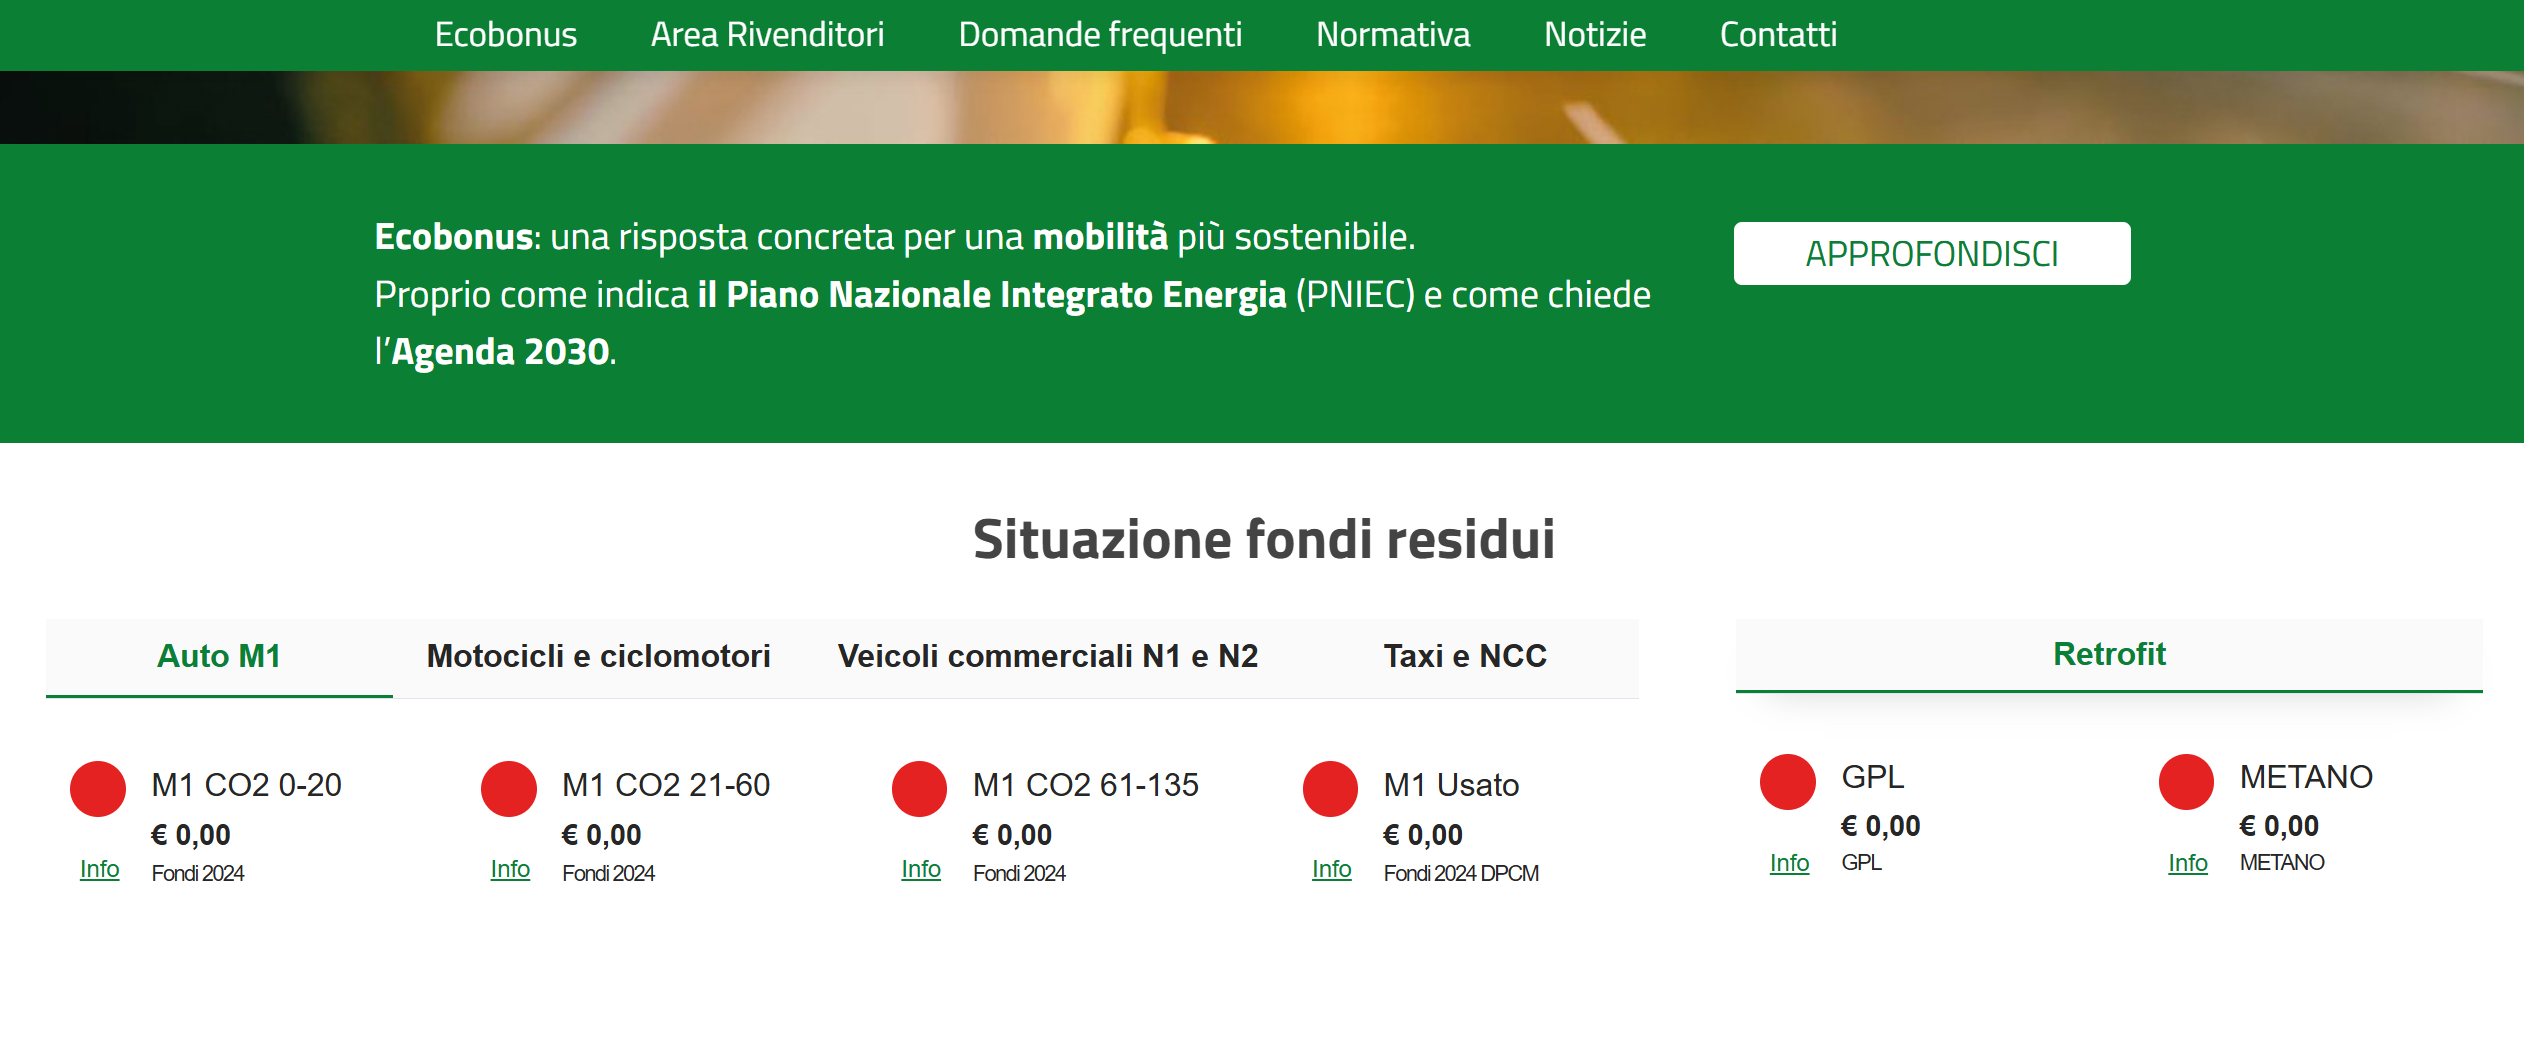Select the Auto M1 tab

point(219,656)
